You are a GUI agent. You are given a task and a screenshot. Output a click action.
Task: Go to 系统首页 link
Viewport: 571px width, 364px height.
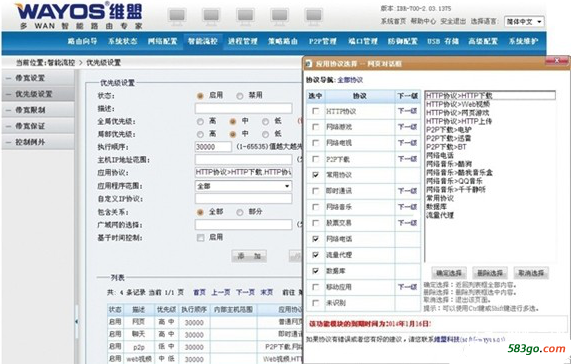(x=393, y=21)
